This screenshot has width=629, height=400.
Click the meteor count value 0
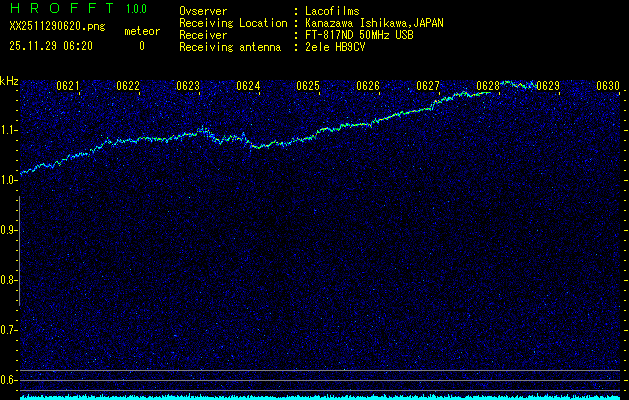coord(141,46)
